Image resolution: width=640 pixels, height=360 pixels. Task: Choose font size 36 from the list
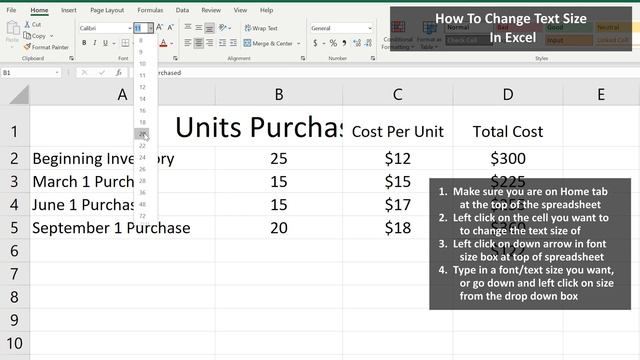click(x=142, y=192)
